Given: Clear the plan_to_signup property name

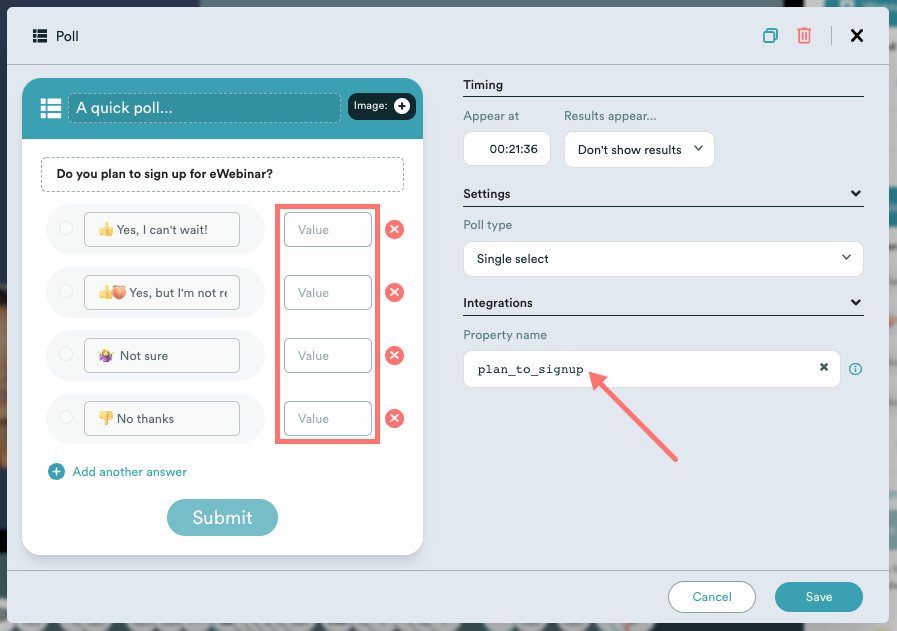Looking at the screenshot, I should tap(824, 368).
